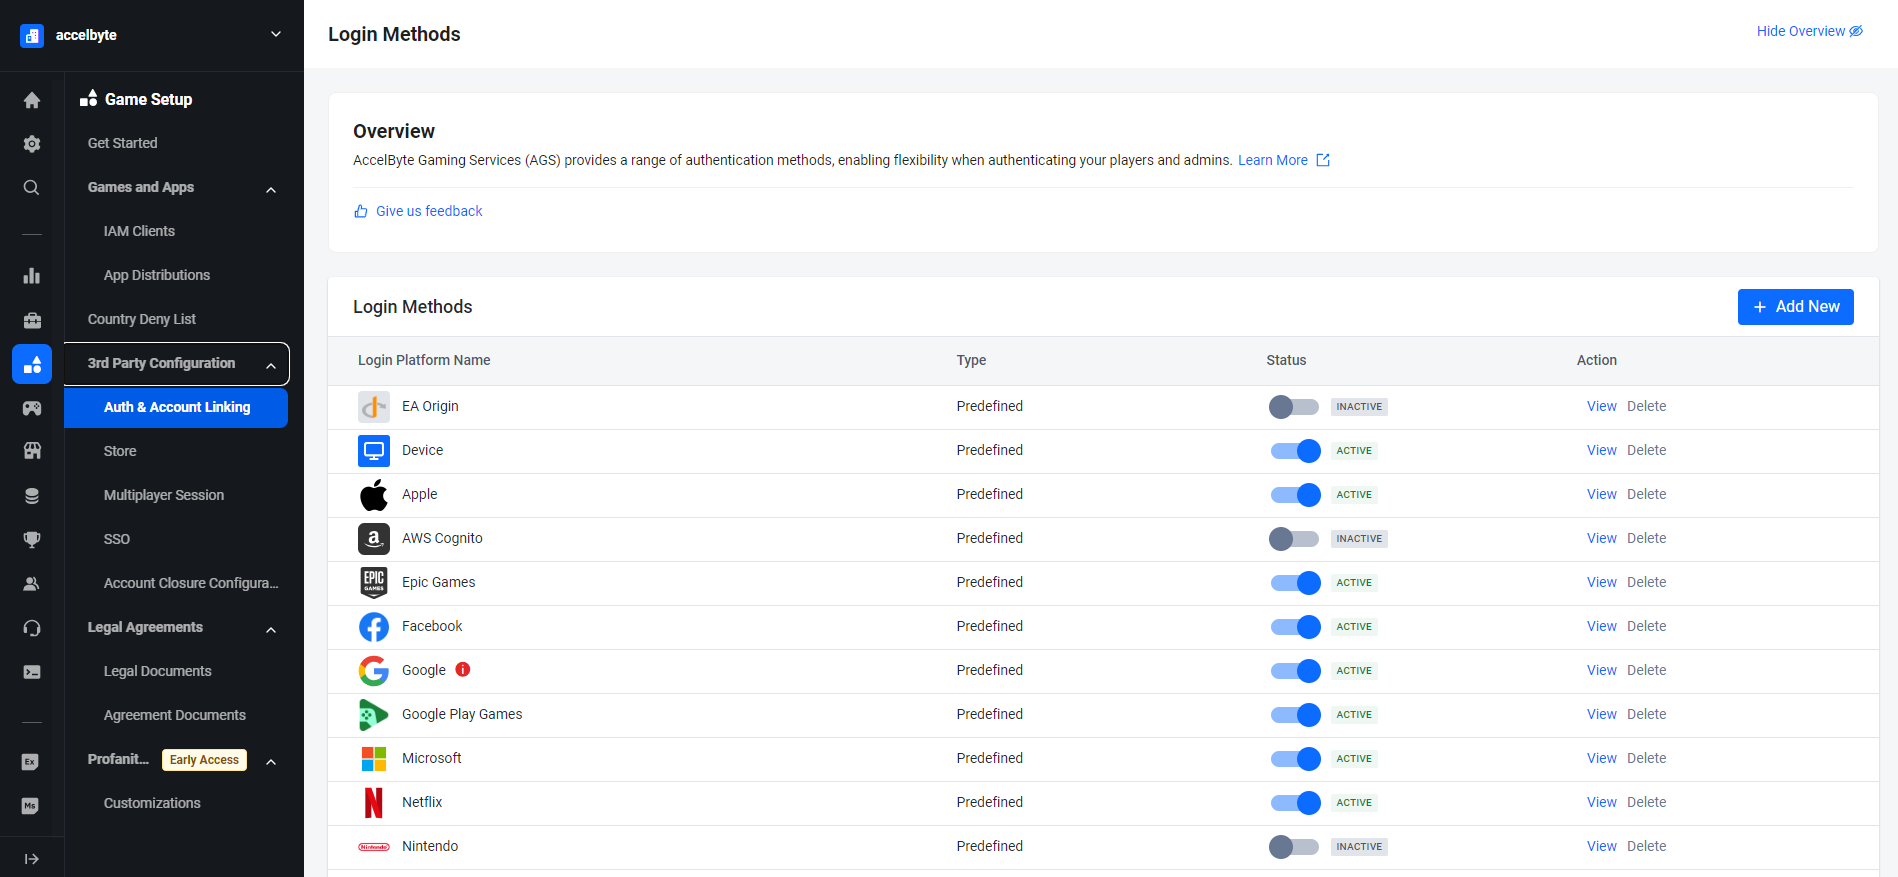This screenshot has width=1898, height=877.
Task: Open Get Started menu item
Action: [x=122, y=143]
